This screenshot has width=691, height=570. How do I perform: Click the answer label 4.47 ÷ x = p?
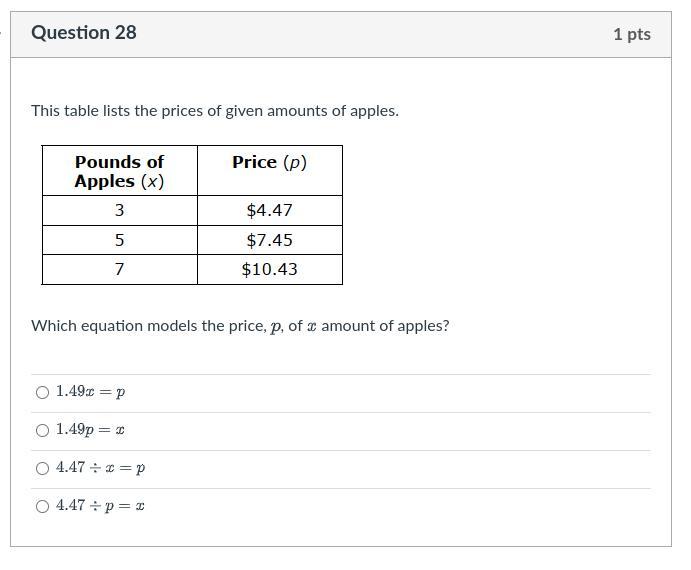pyautogui.click(x=101, y=469)
